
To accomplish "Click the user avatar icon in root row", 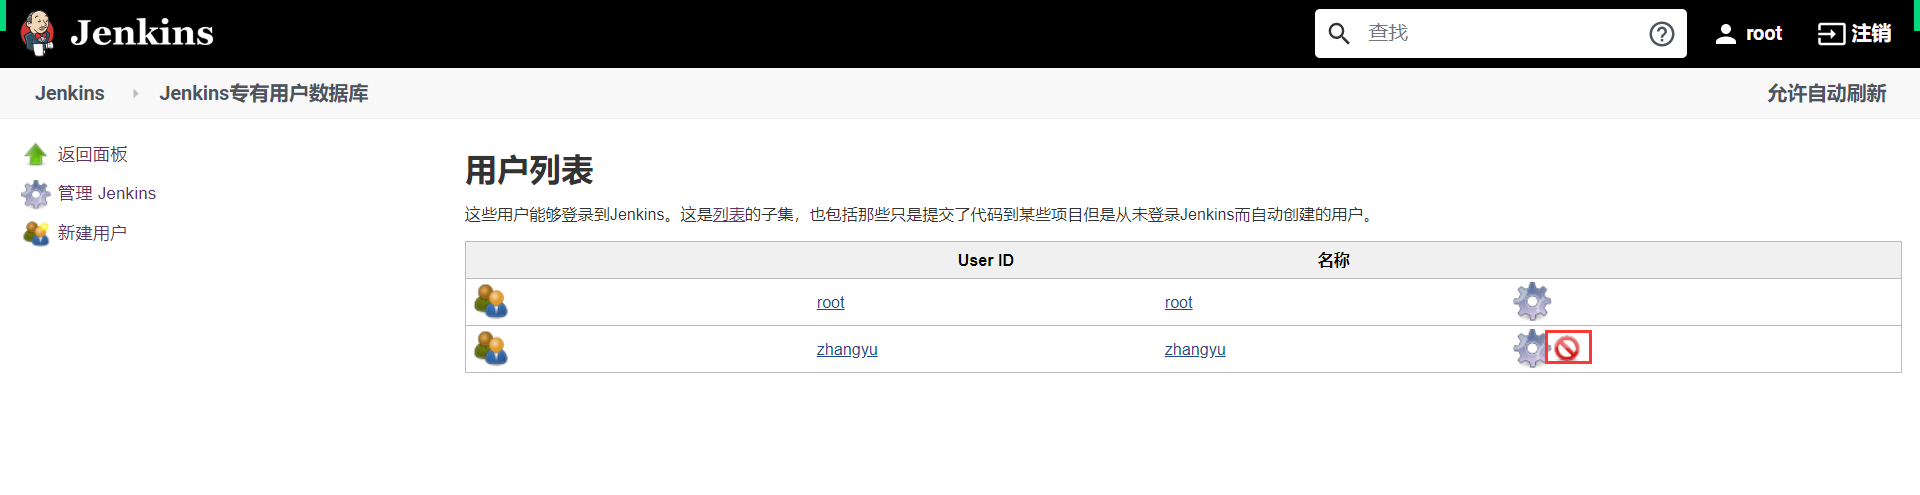I will 491,301.
